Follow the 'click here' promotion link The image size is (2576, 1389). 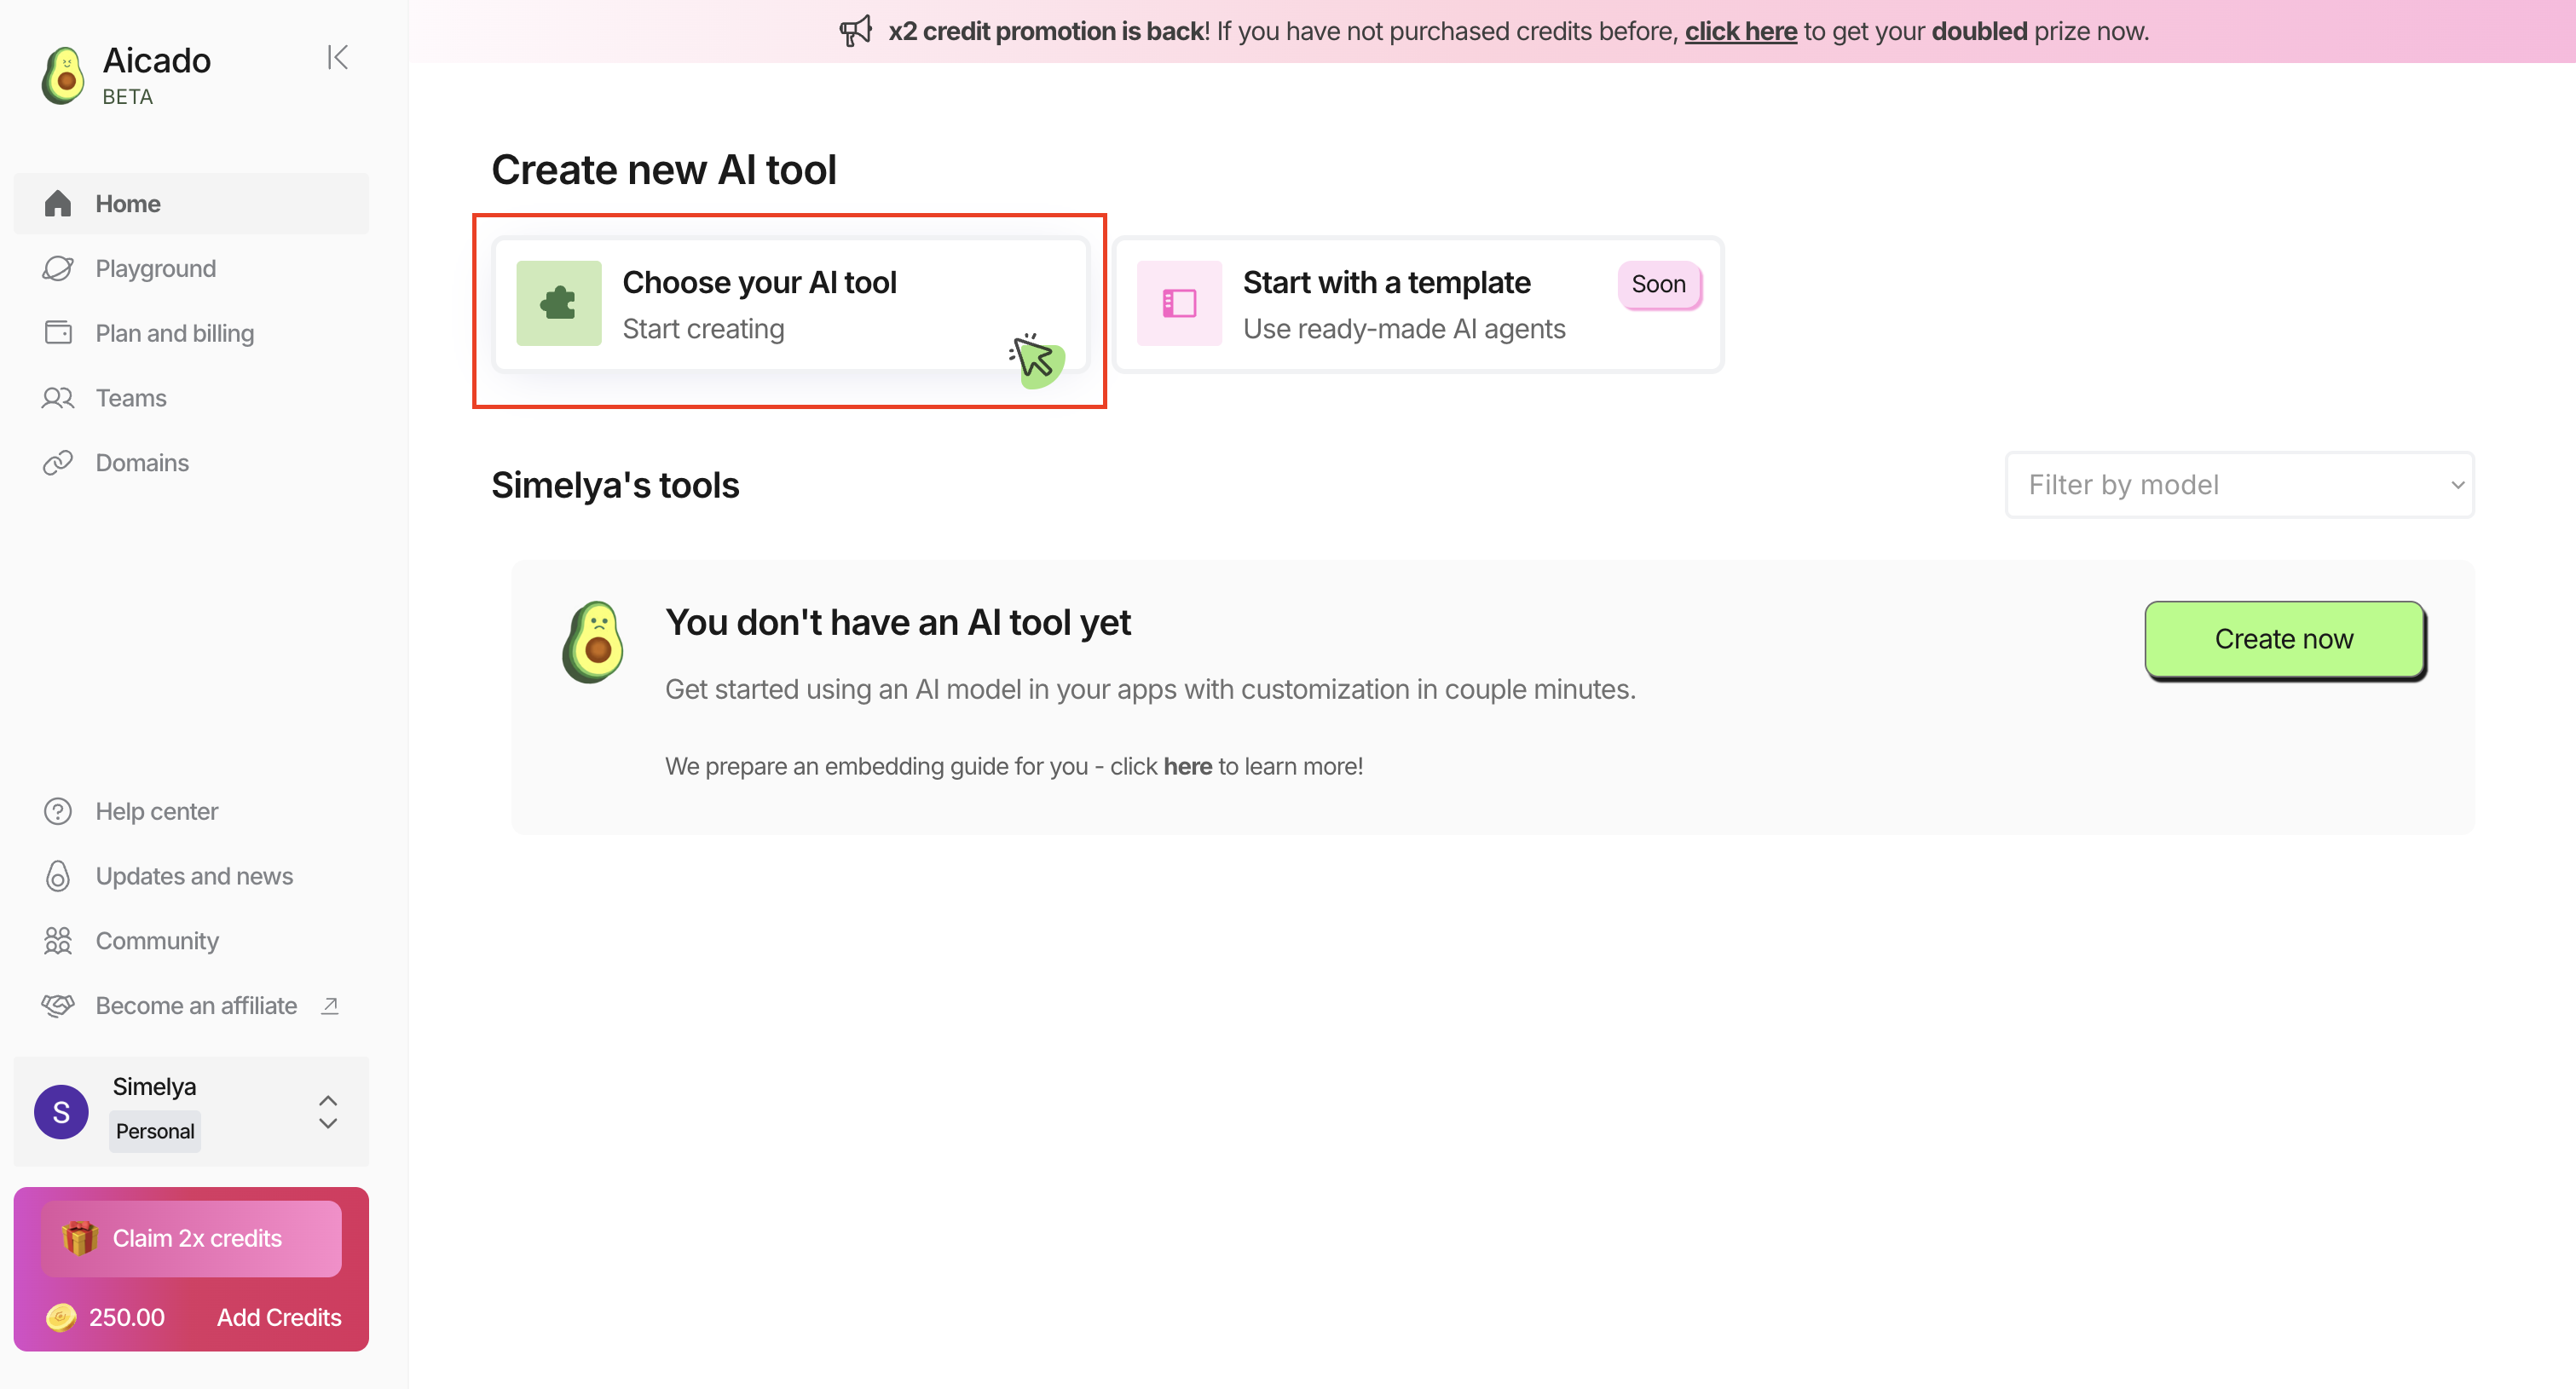click(1741, 31)
